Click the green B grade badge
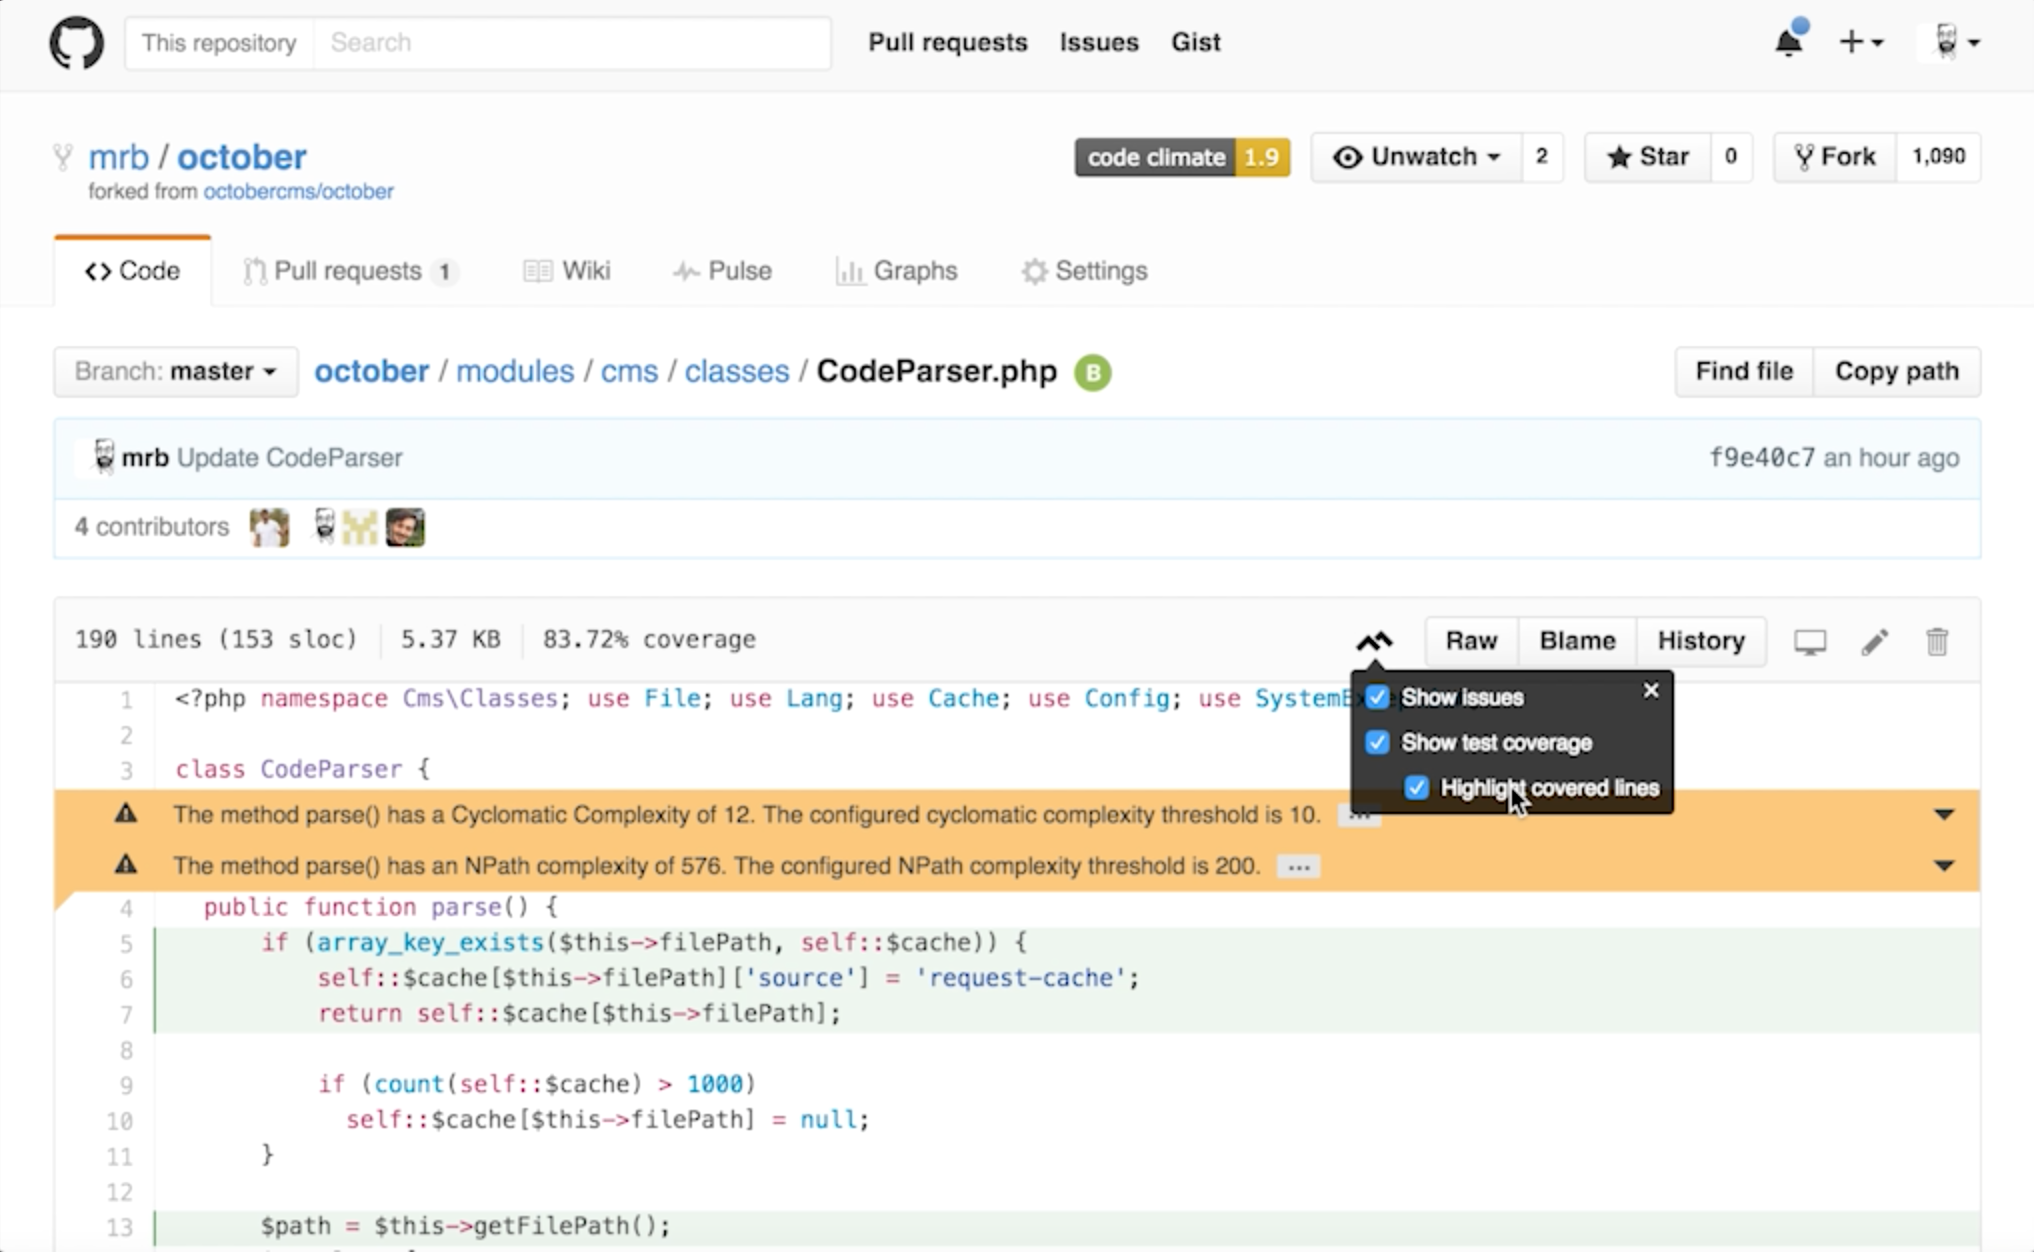This screenshot has height=1252, width=2034. pos(1092,372)
